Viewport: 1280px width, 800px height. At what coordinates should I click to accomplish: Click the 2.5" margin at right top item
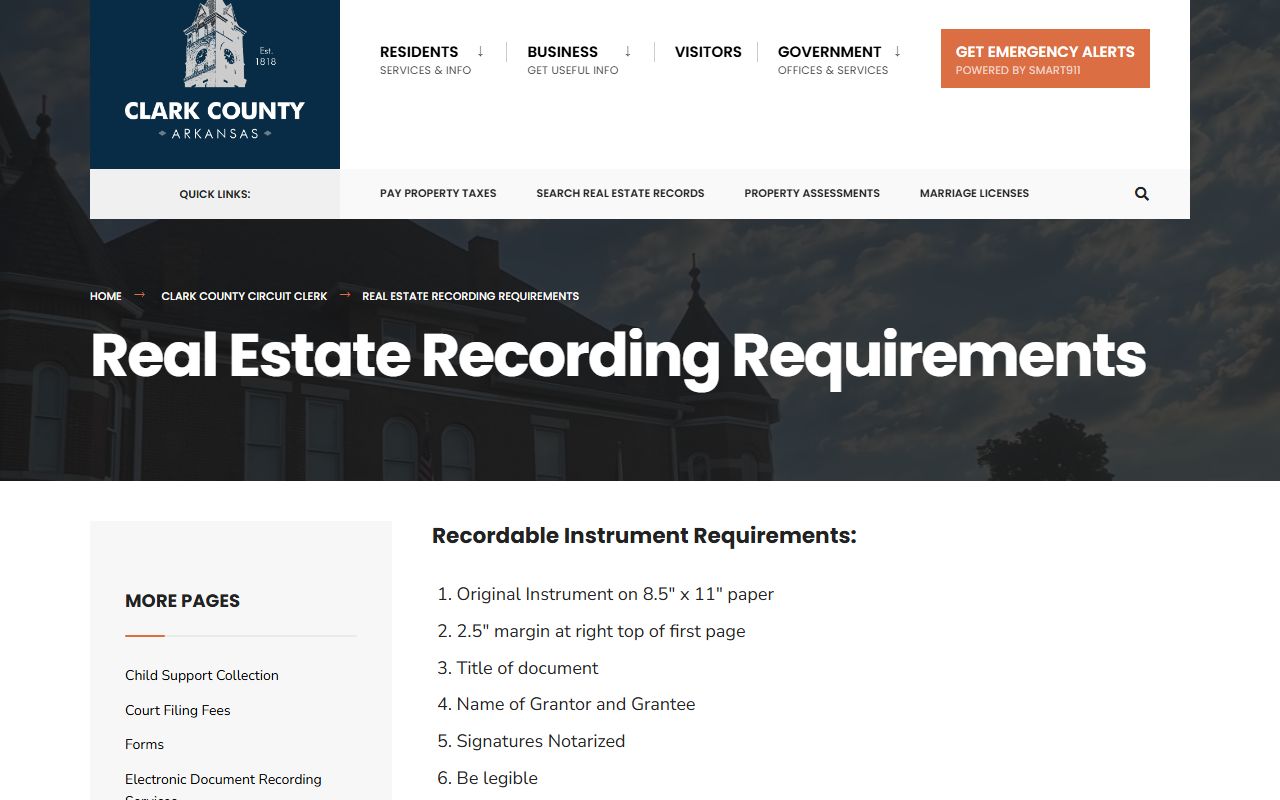(601, 631)
